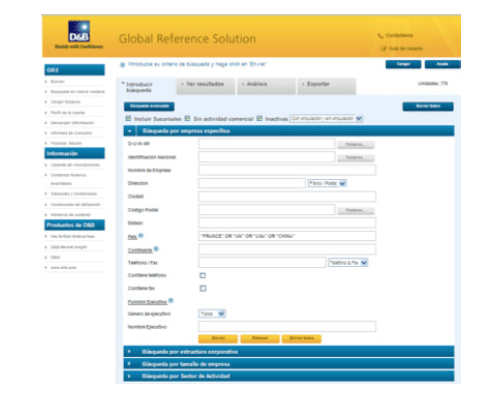This screenshot has height=394, width=493.
Task: Click into the Nombre de Empresa field
Action: click(x=287, y=170)
